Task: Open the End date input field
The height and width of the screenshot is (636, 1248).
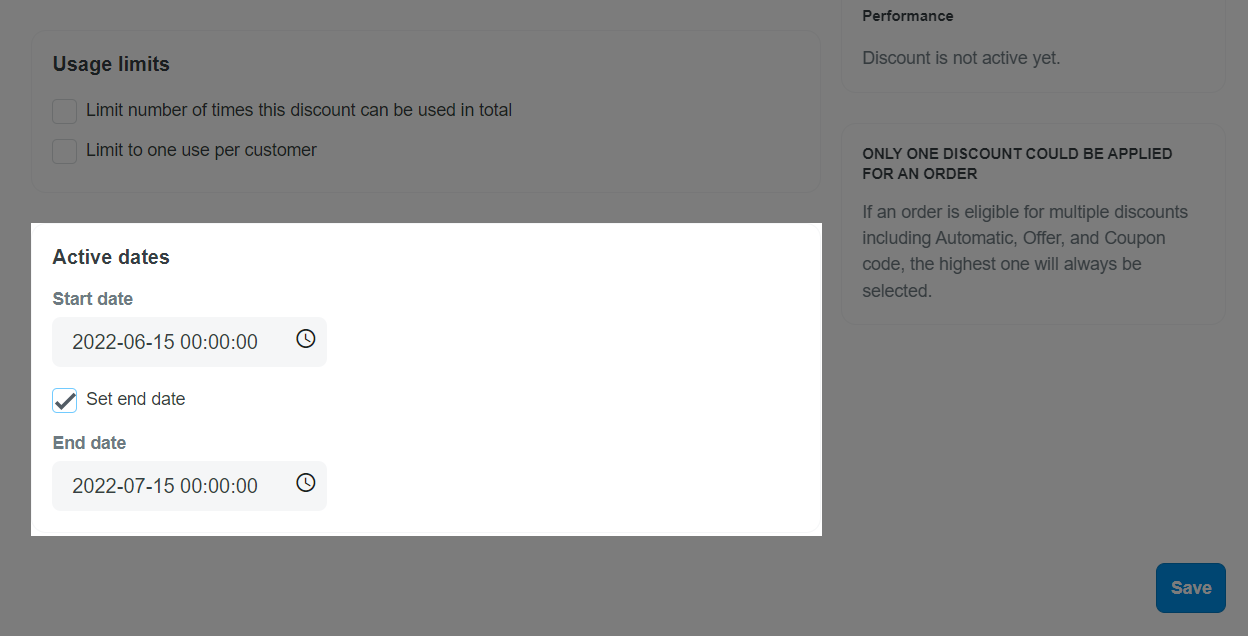Action: point(190,486)
